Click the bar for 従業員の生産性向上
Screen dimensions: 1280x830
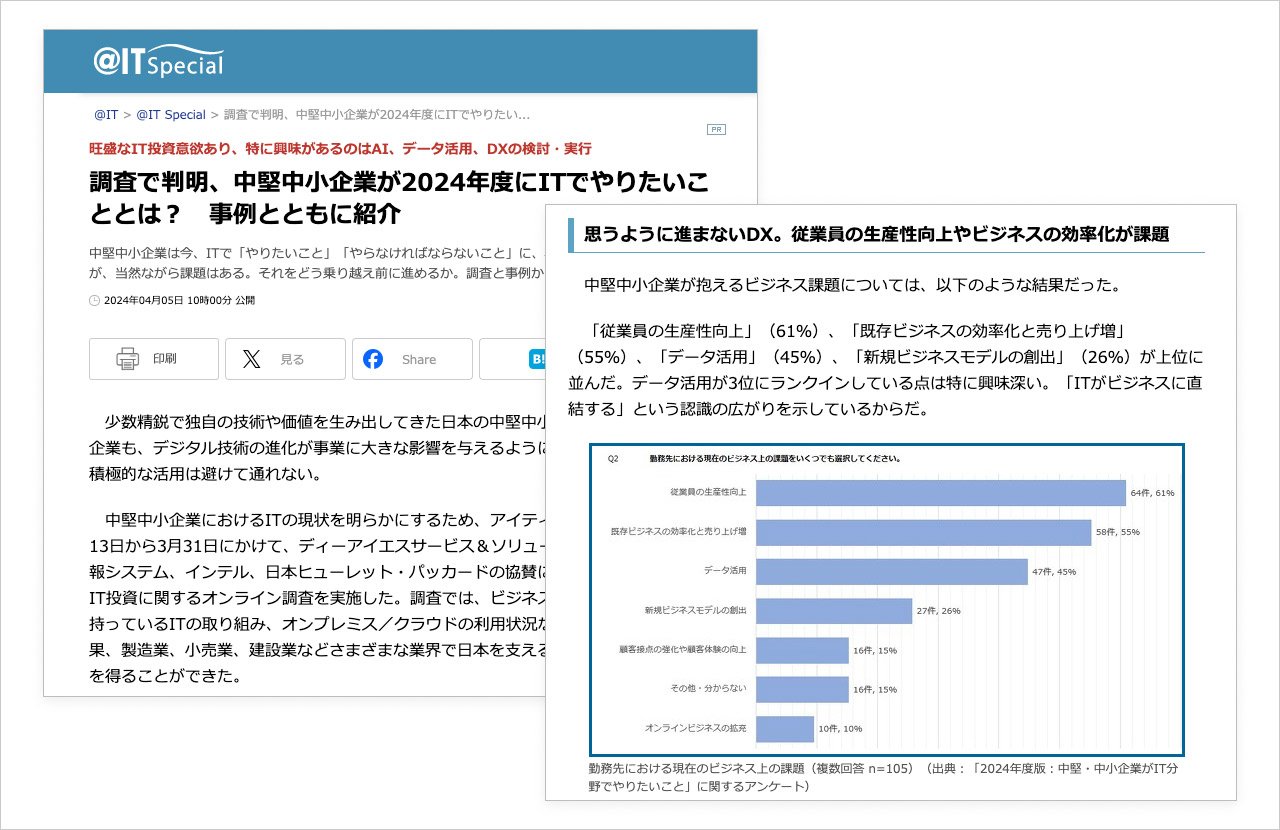(941, 493)
